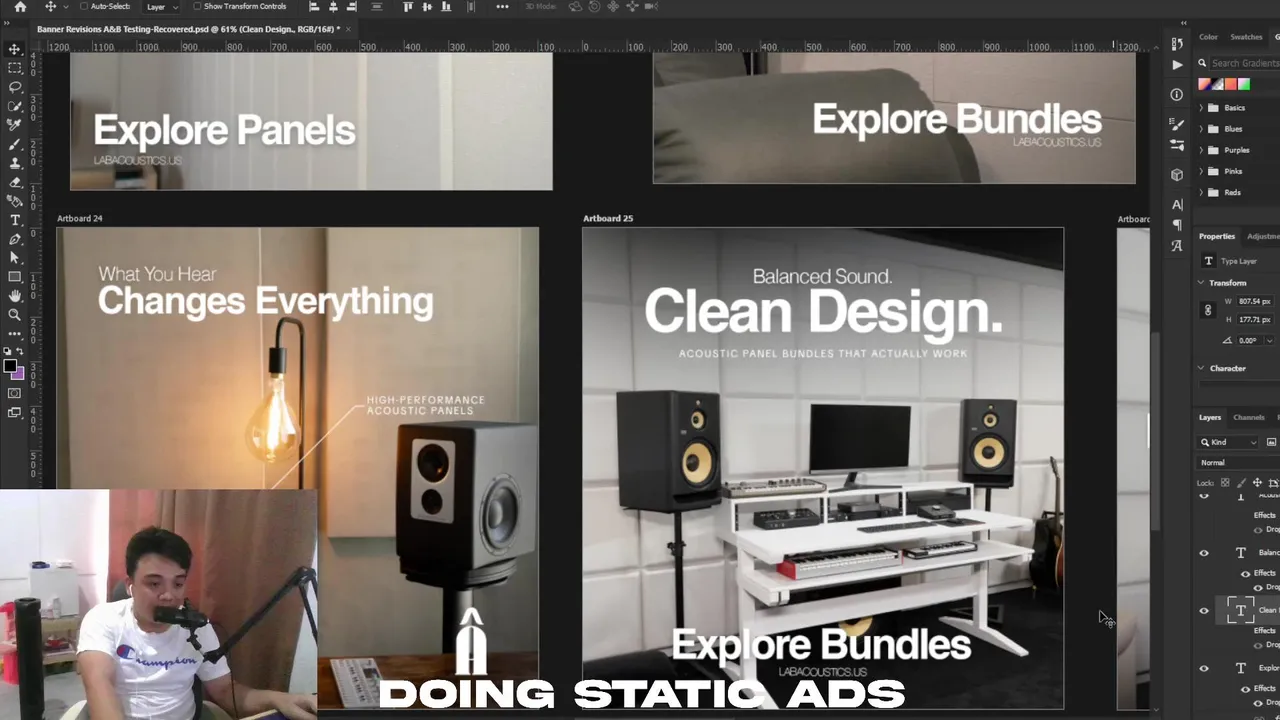Select the Horizontal Type tool

coord(15,220)
